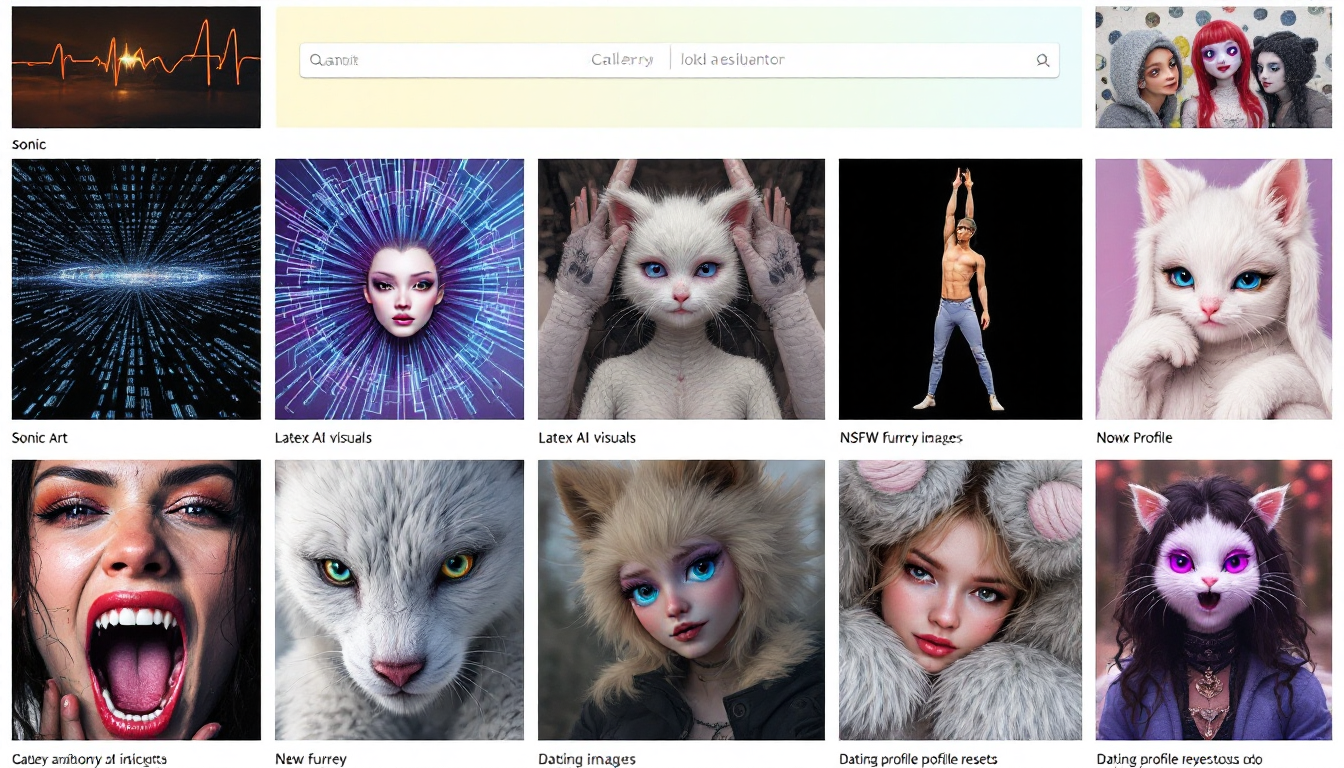Open the Sonic Art matrix image

coord(135,288)
